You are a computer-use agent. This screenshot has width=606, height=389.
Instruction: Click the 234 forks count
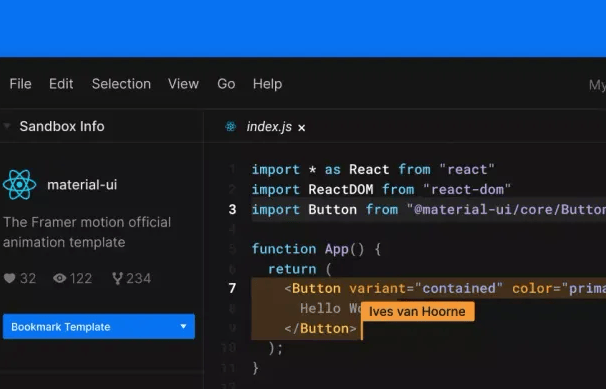[139, 279]
